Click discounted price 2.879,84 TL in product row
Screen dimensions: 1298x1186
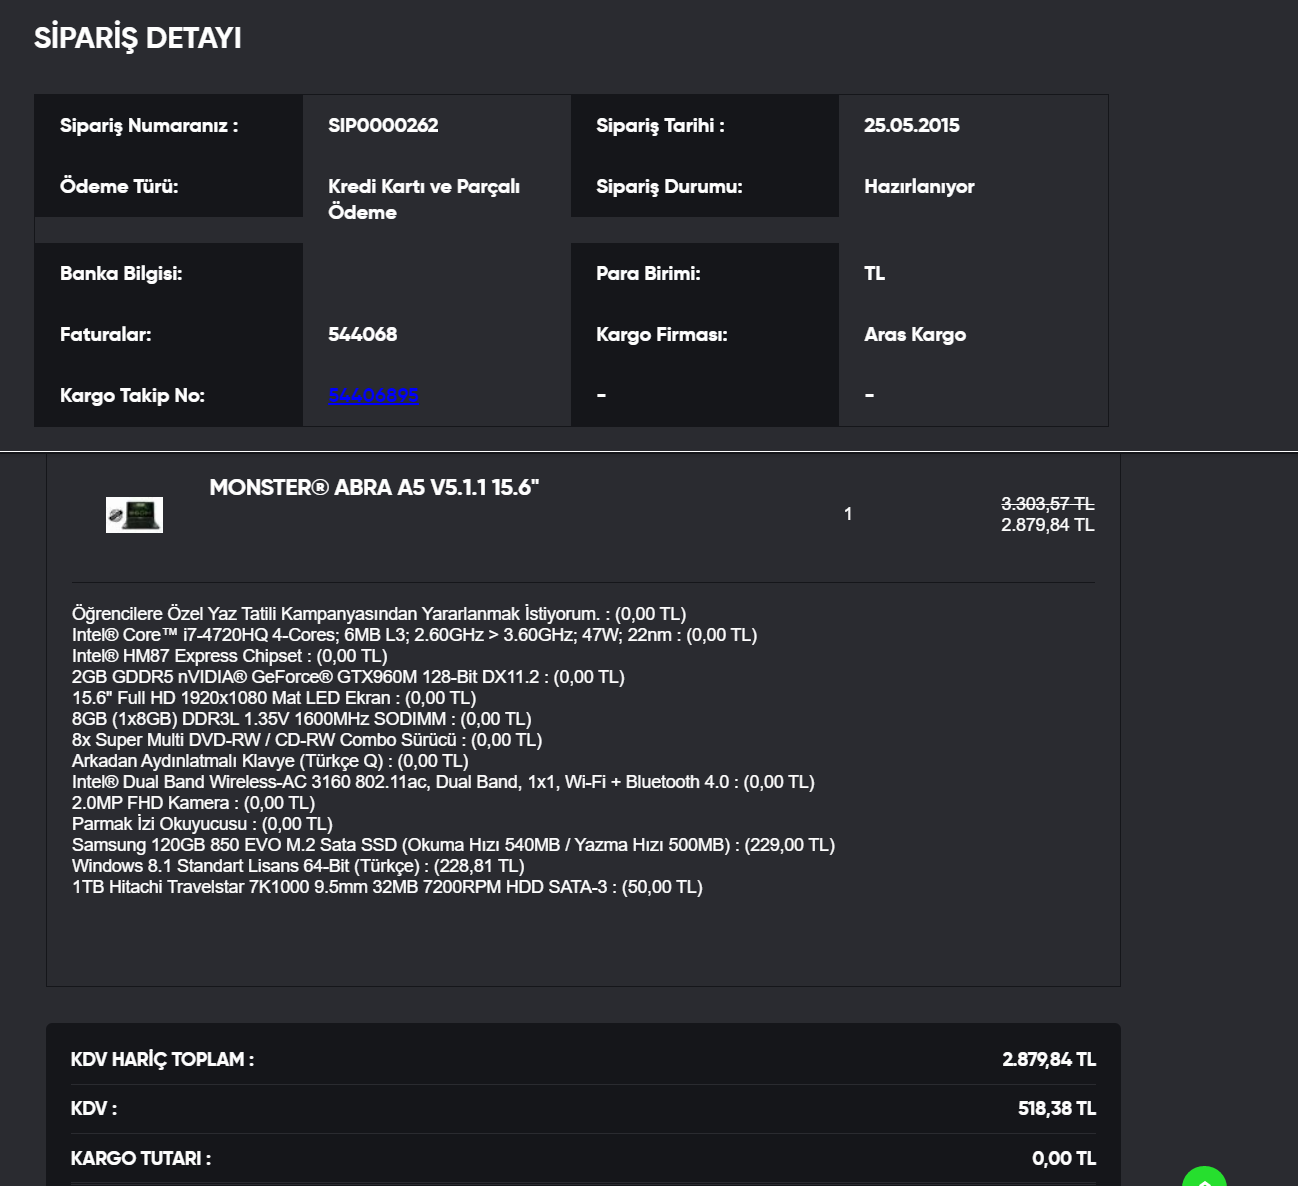coord(1048,525)
